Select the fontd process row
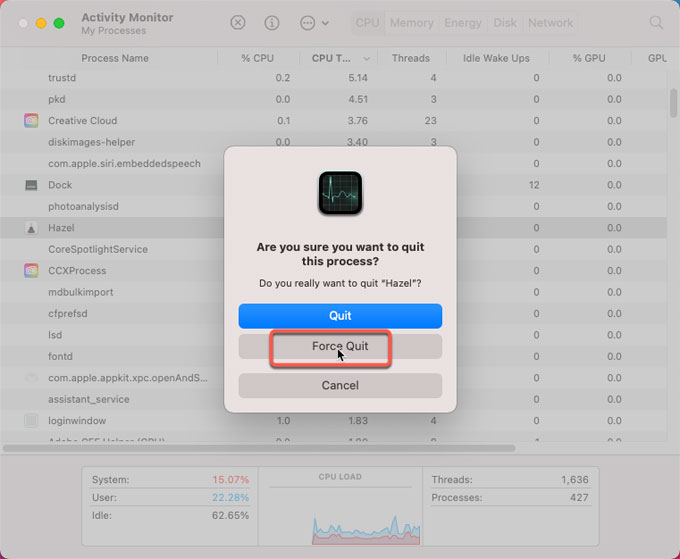Screen dimensions: 680x559 tap(333, 356)
